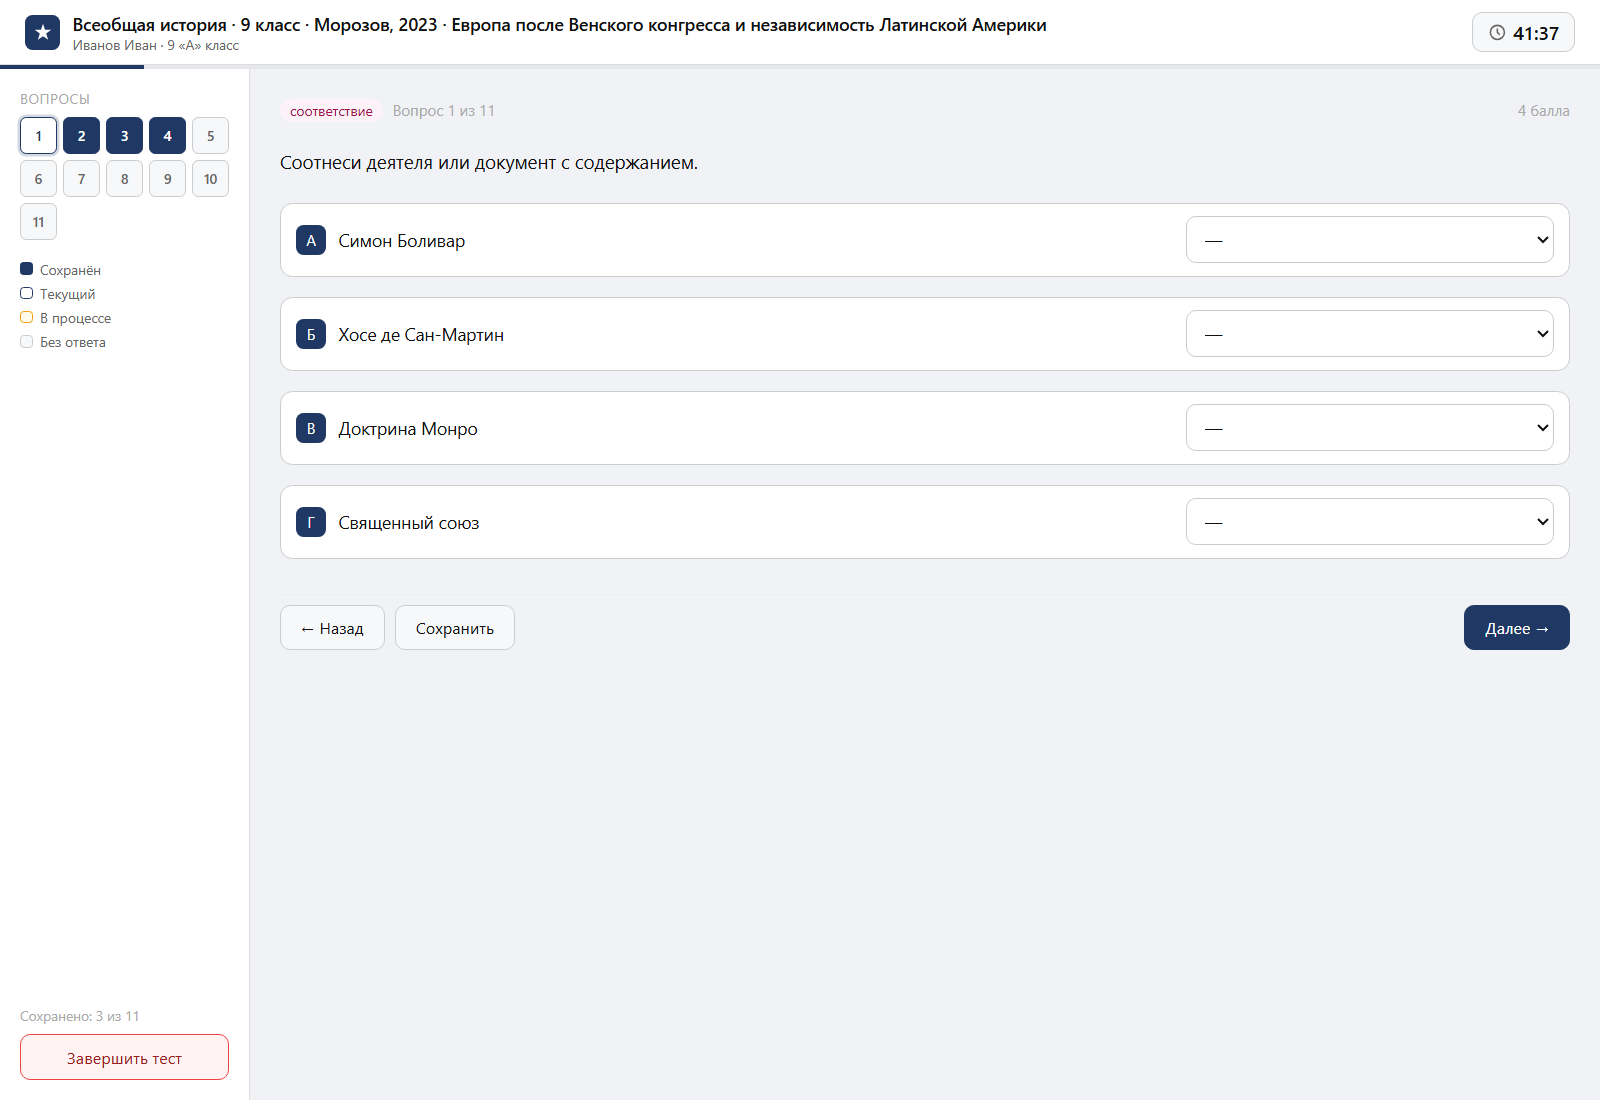Go to question 1 in the sidebar
The height and width of the screenshot is (1100, 1600).
click(x=38, y=136)
